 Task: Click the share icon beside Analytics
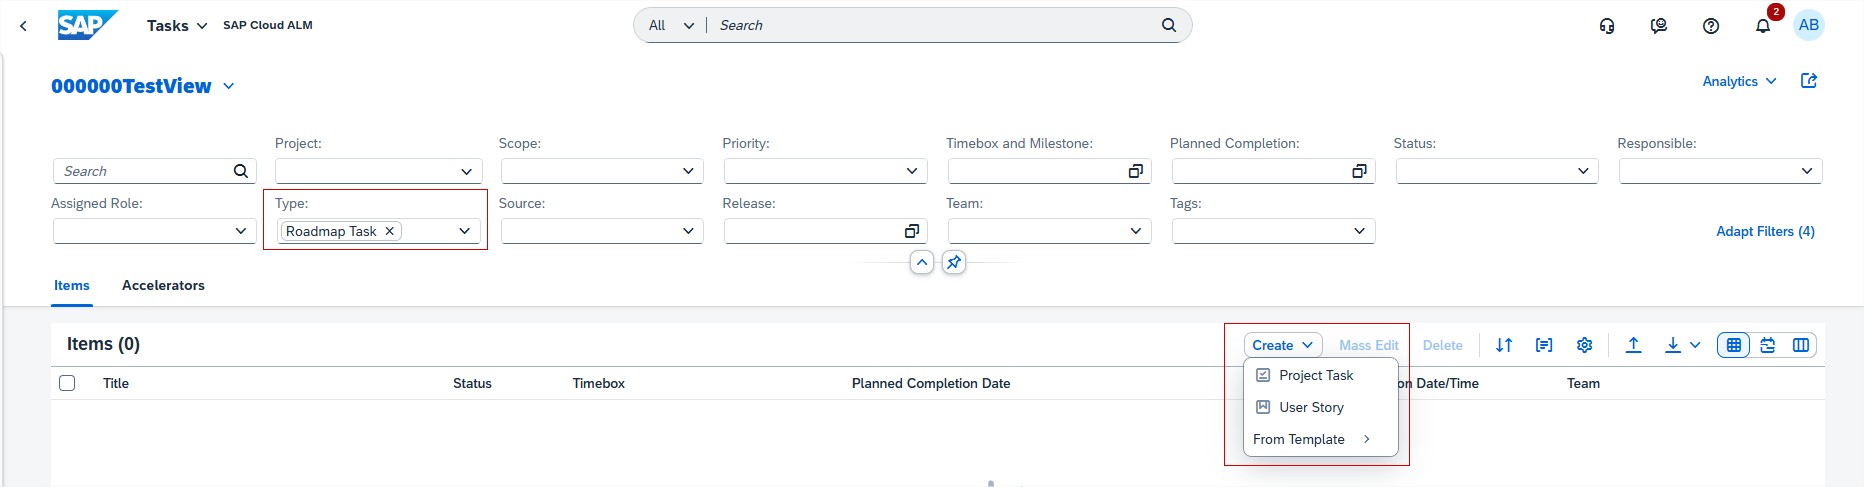click(x=1808, y=81)
